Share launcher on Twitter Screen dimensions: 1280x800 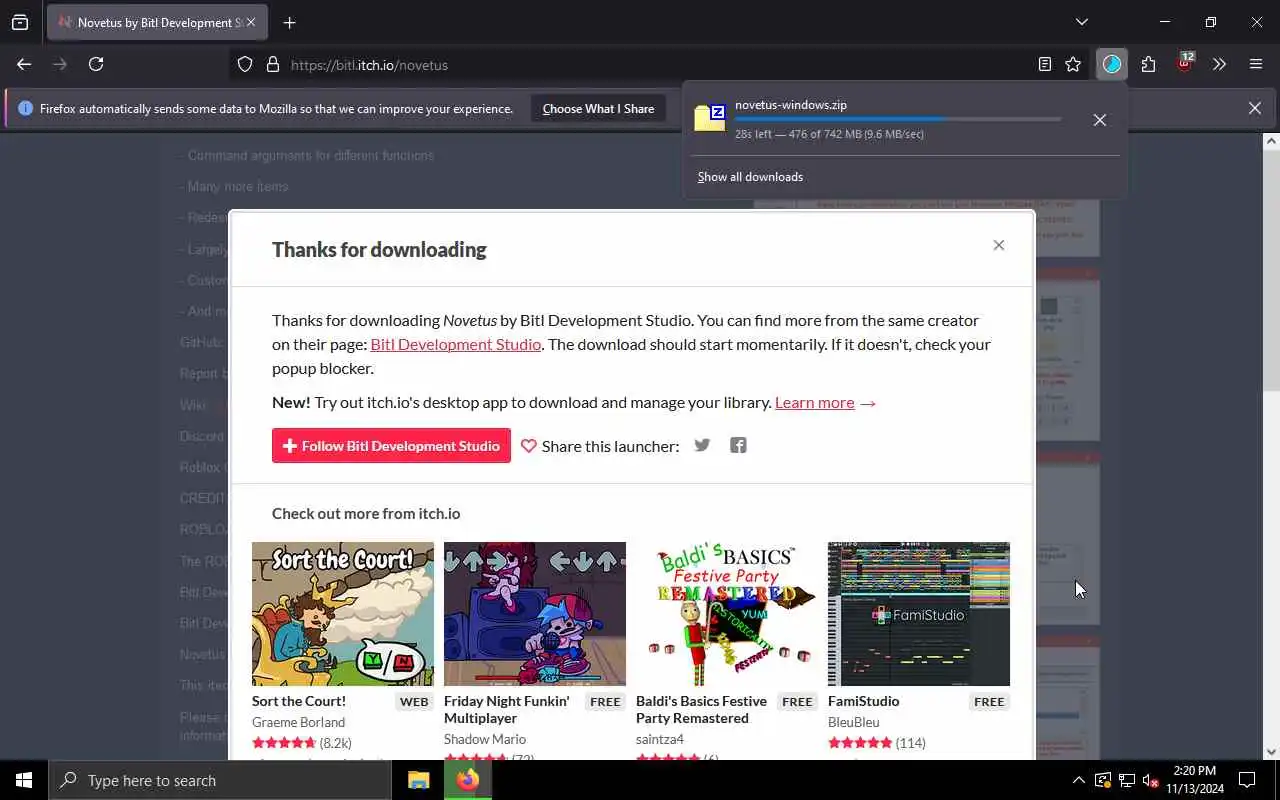click(x=702, y=445)
